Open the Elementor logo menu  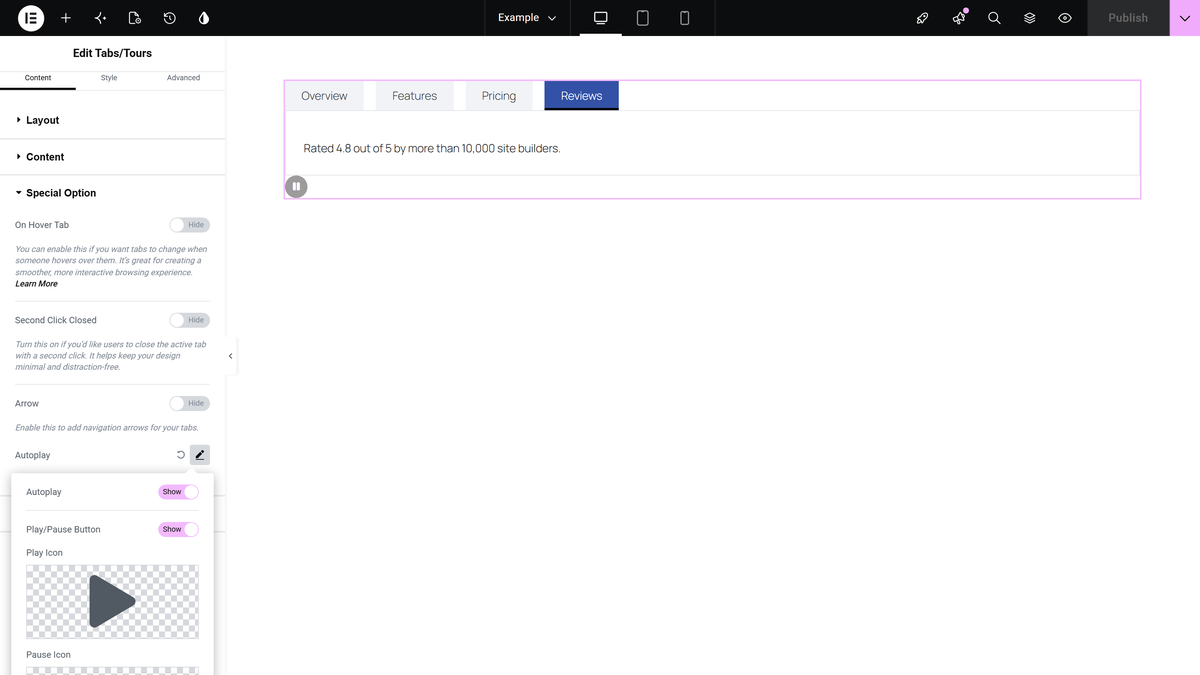31,18
